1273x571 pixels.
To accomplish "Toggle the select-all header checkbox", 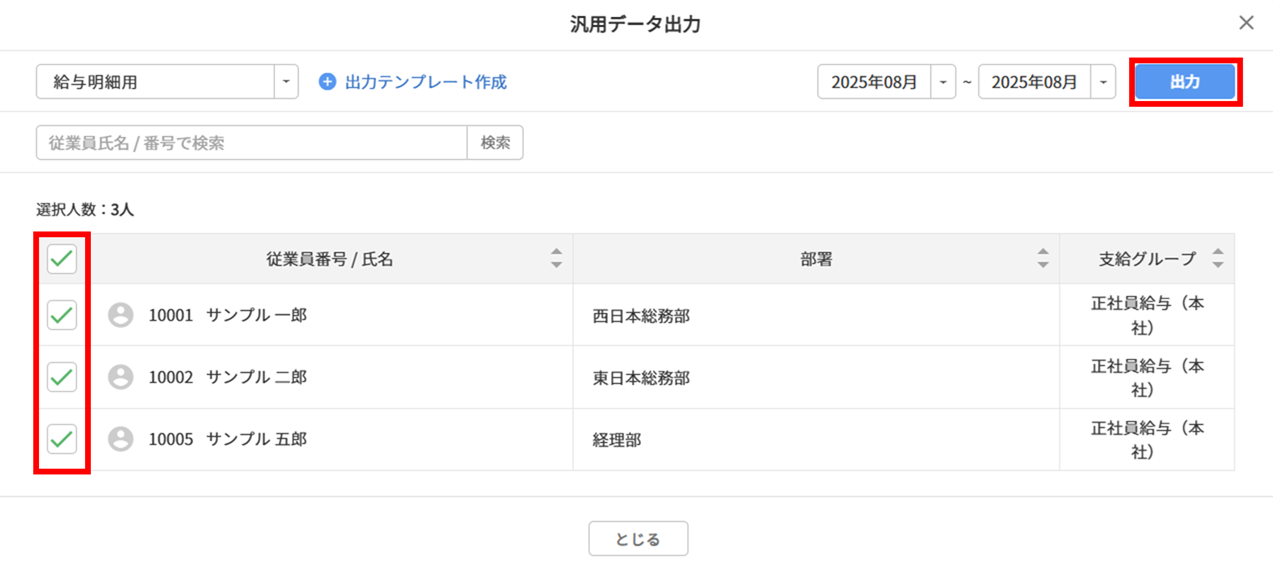I will pyautogui.click(x=62, y=259).
